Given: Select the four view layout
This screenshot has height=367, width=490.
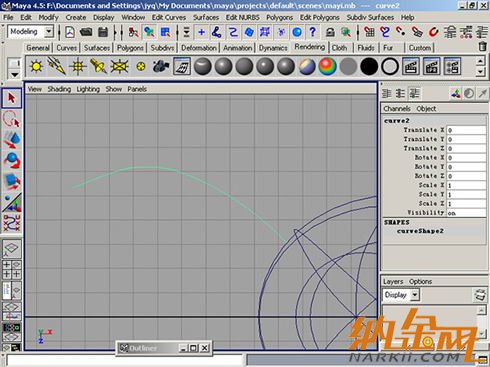Looking at the screenshot, I should point(12,269).
